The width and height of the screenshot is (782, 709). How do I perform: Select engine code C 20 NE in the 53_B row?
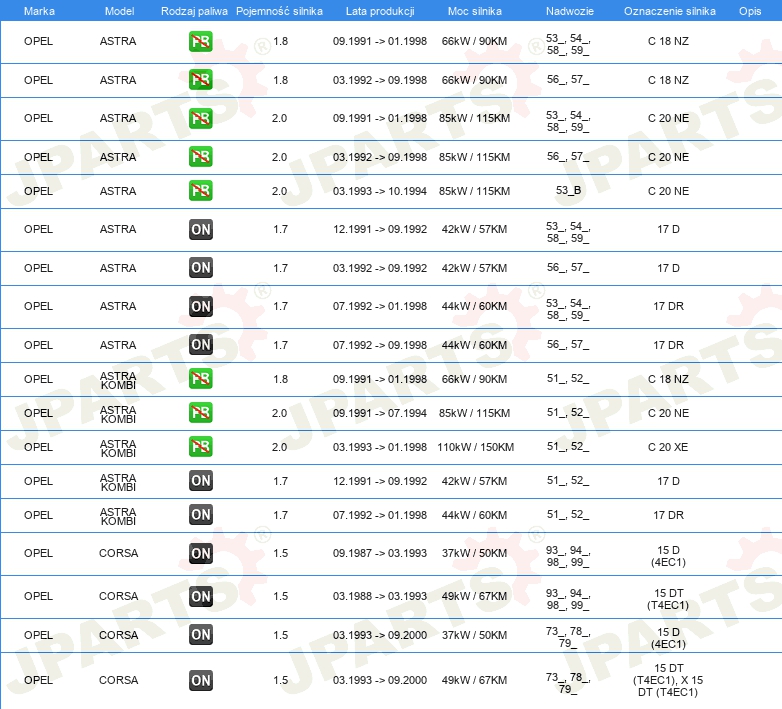pyautogui.click(x=668, y=191)
